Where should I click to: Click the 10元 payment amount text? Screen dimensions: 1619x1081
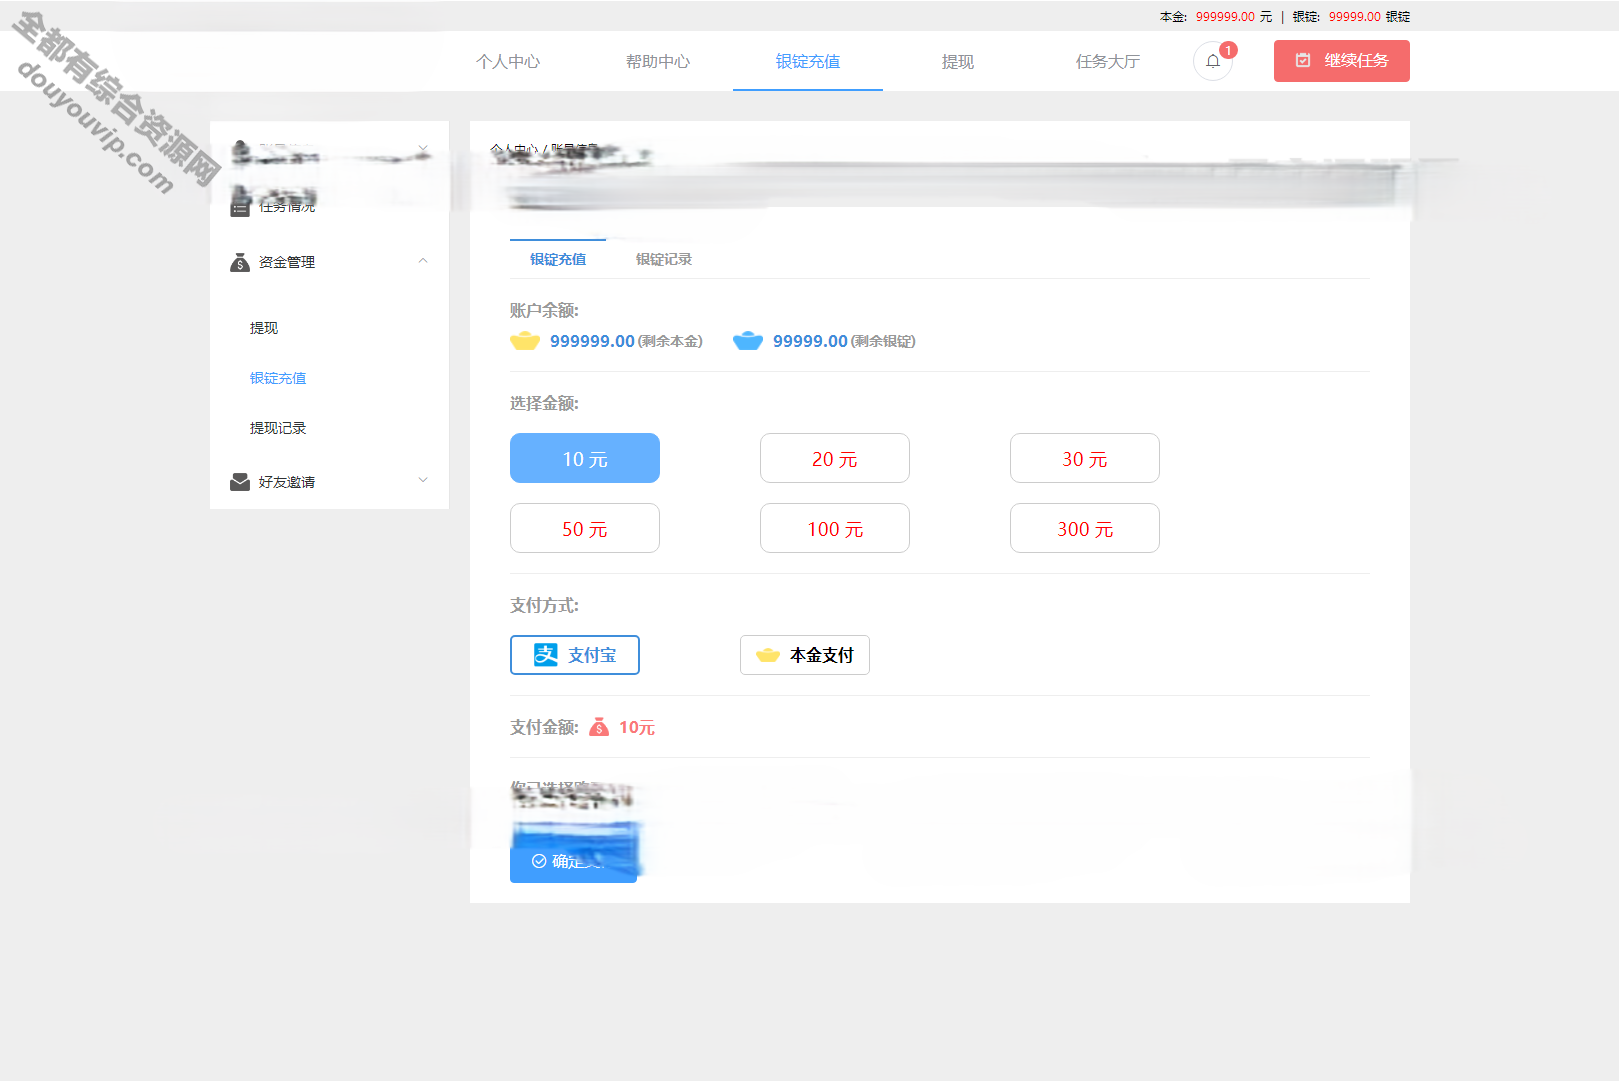(x=637, y=727)
